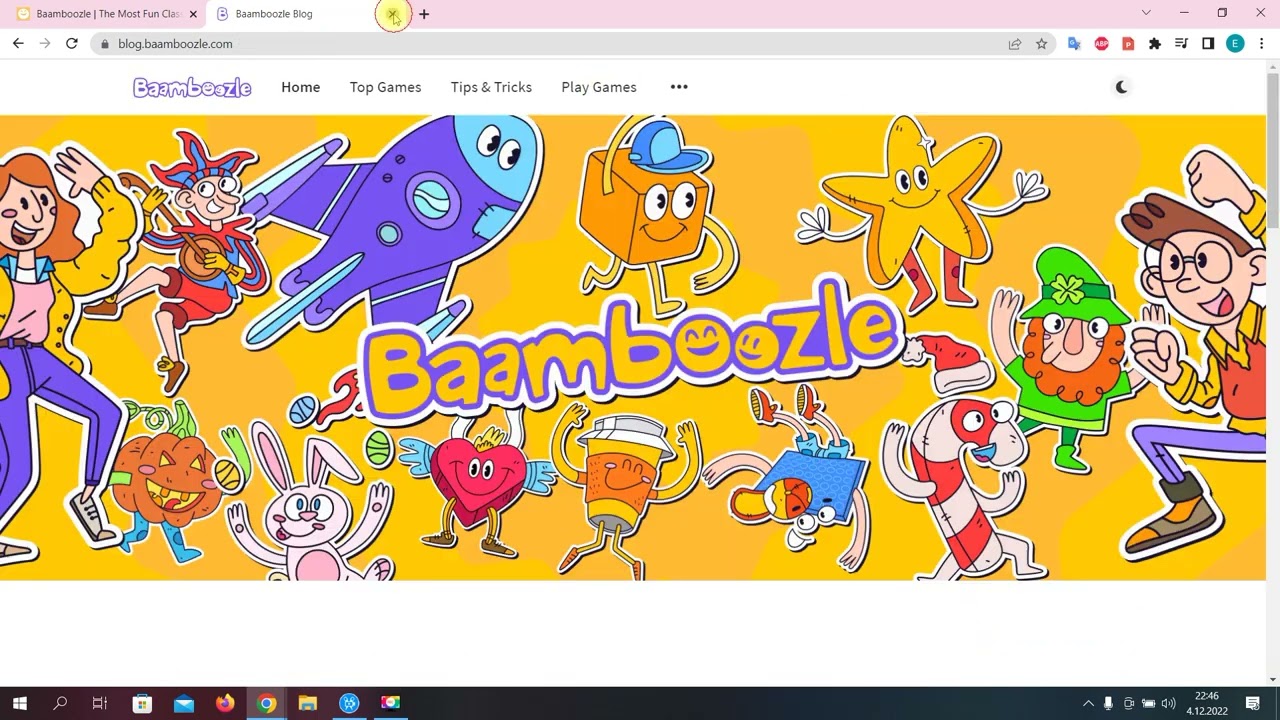
Task: Open the three-dots more menu in navbar
Action: click(x=679, y=87)
